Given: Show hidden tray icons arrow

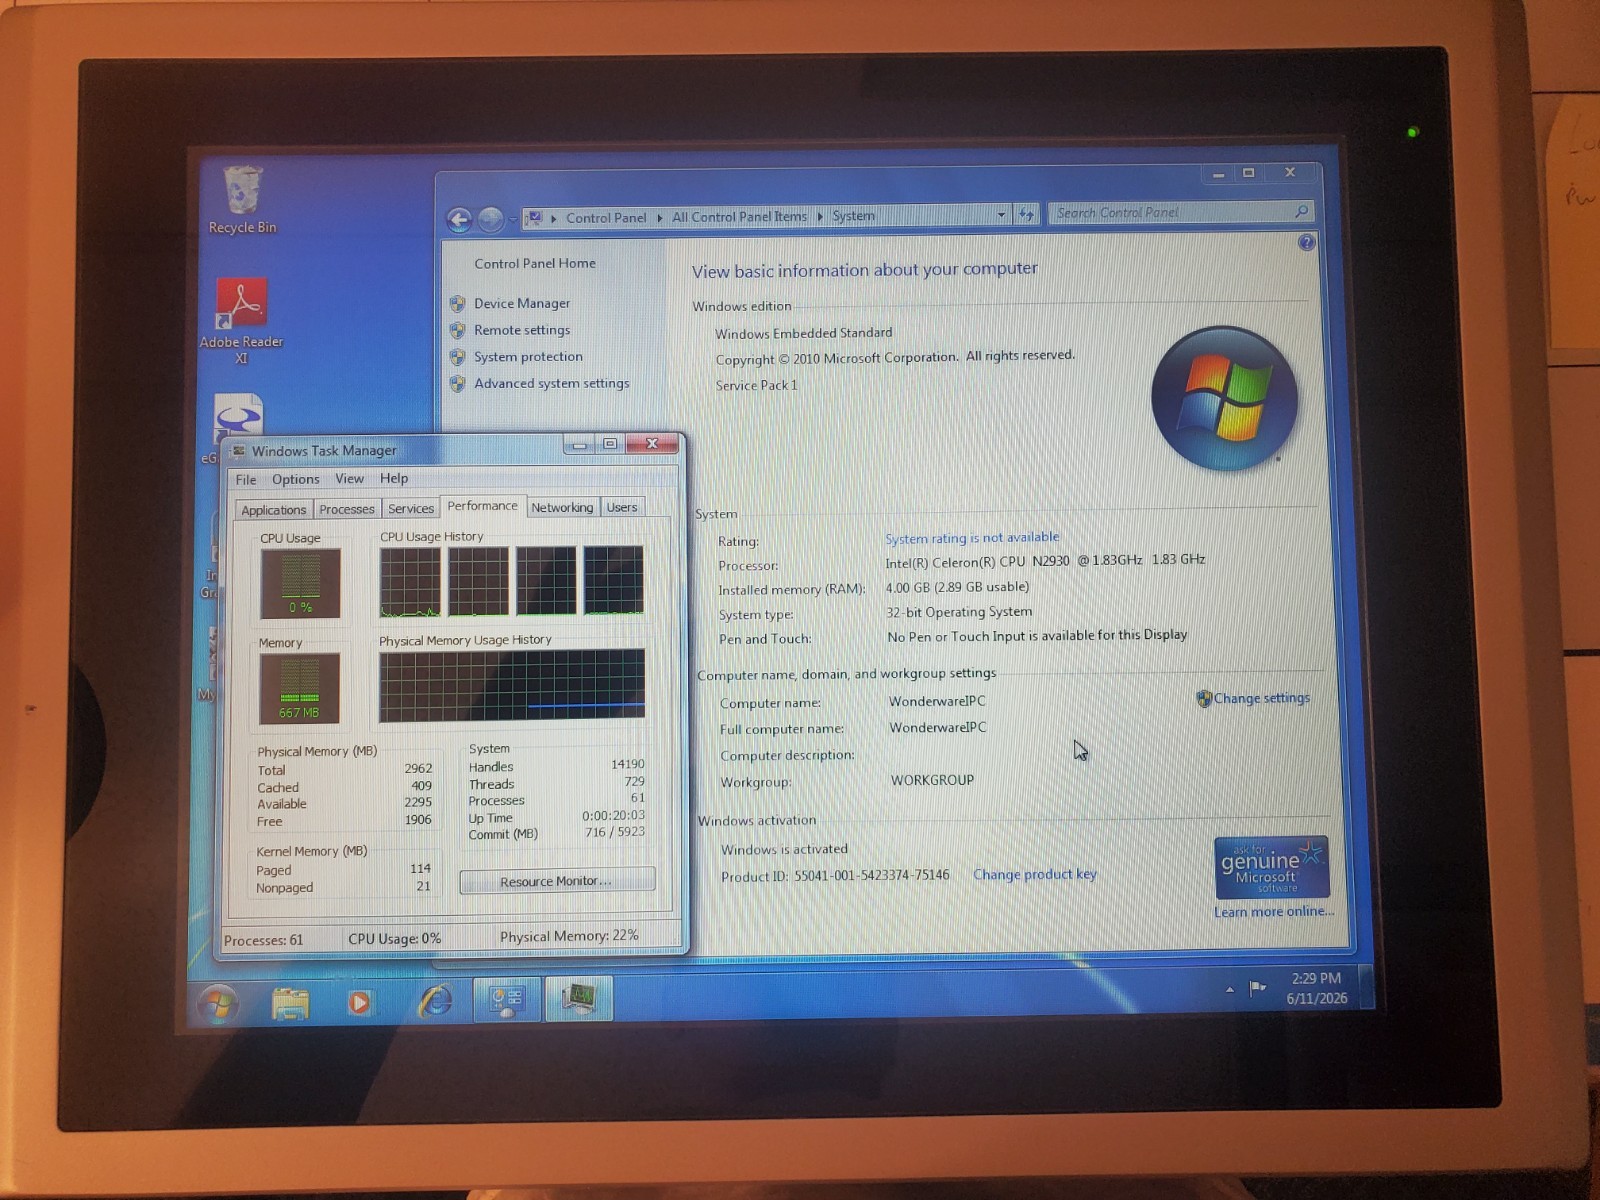Looking at the screenshot, I should pyautogui.click(x=1229, y=990).
